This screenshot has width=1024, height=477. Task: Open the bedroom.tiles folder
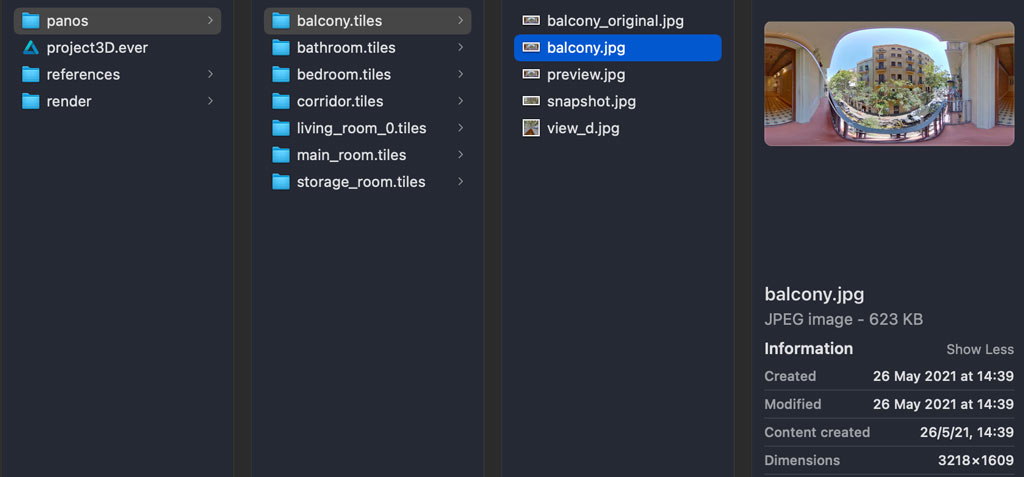tap(343, 75)
